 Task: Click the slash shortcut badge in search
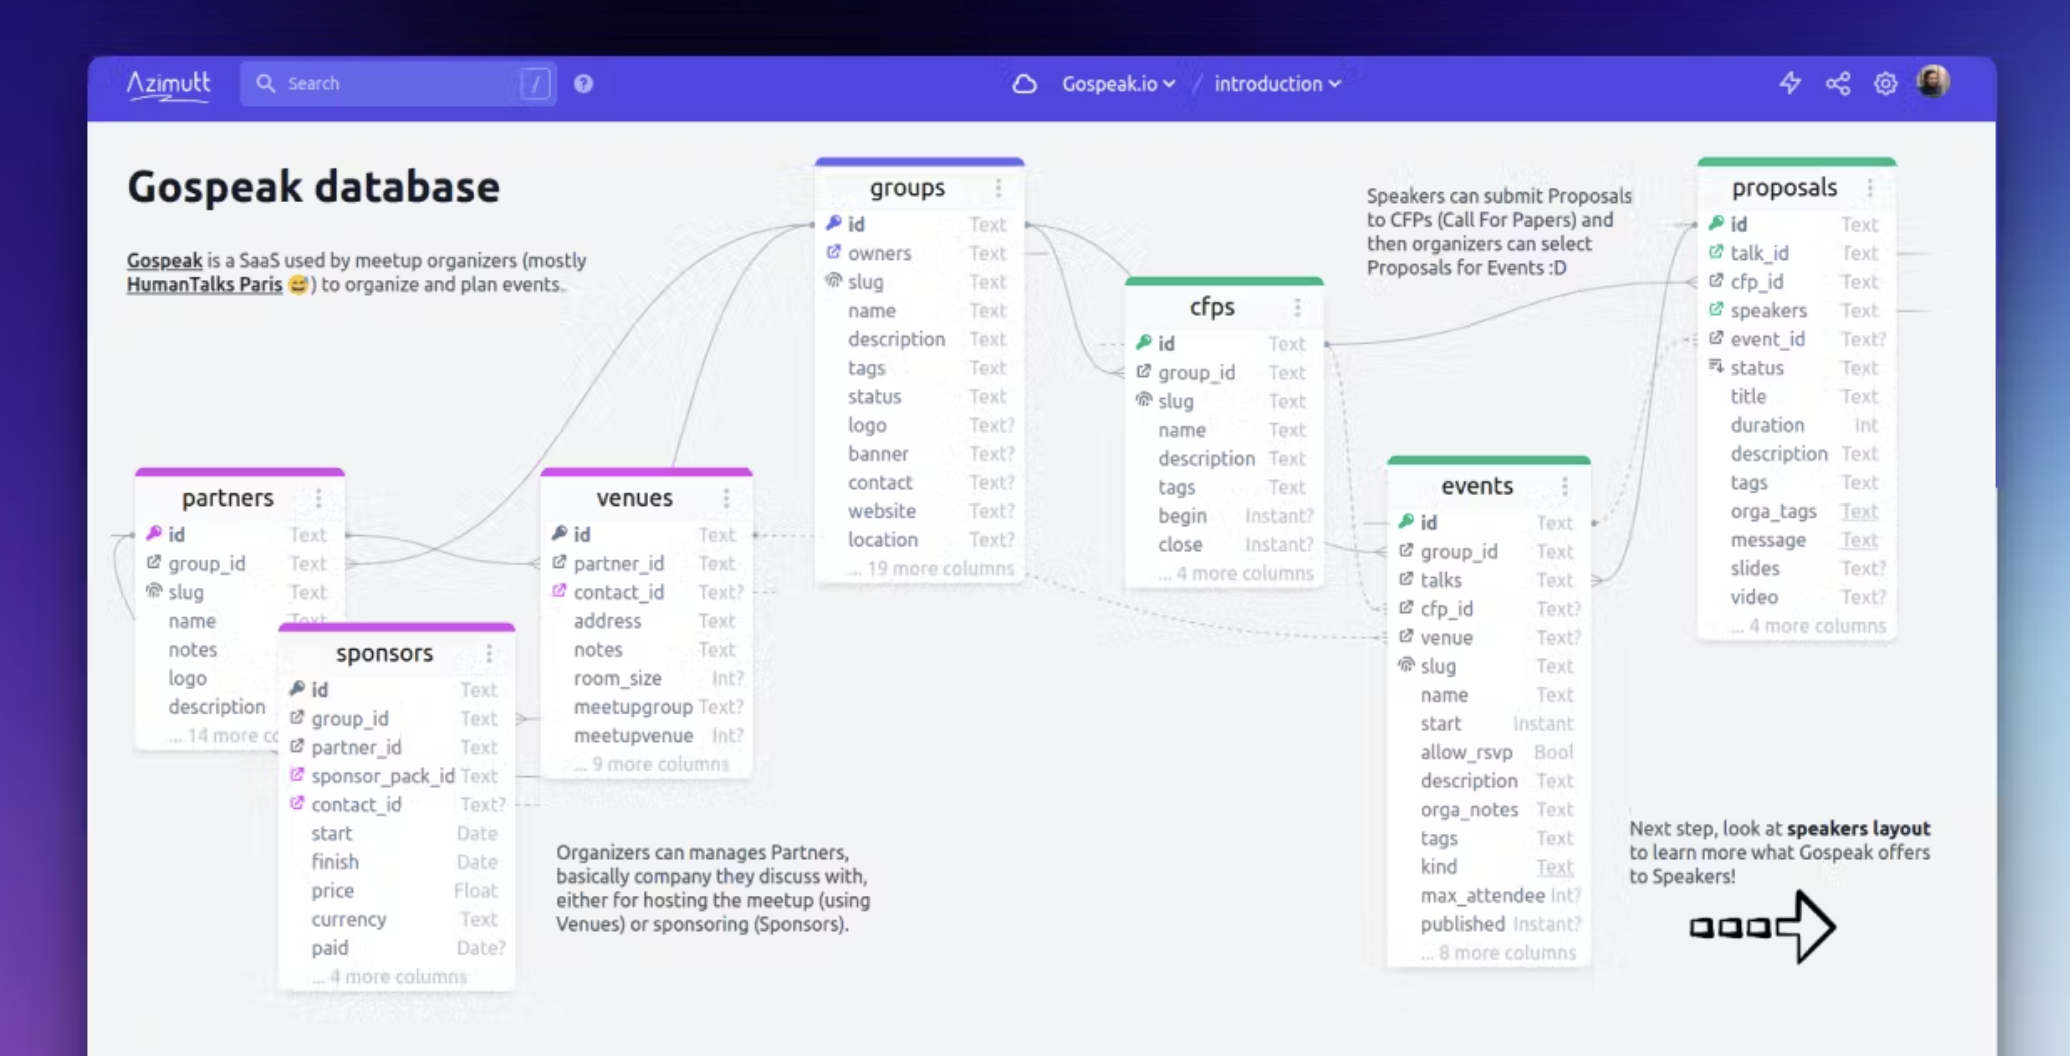click(x=535, y=84)
